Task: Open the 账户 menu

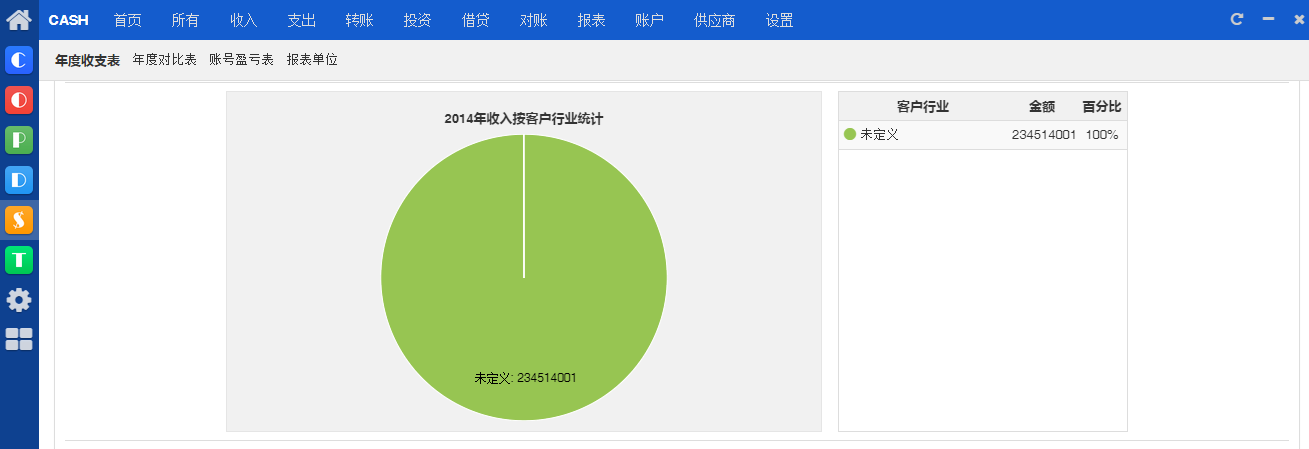Action: tap(650, 20)
